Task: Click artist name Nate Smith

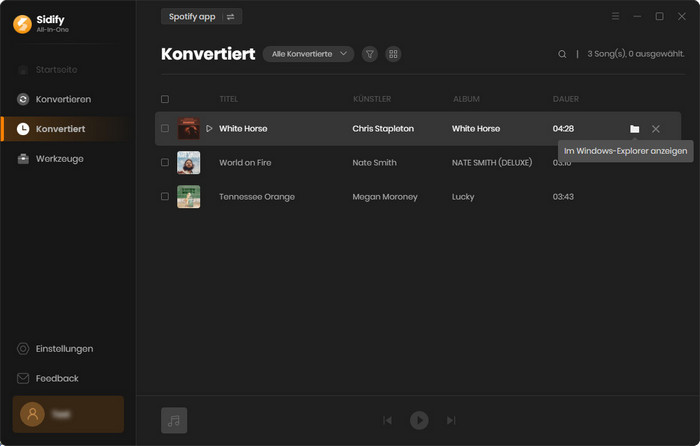Action: [x=374, y=163]
